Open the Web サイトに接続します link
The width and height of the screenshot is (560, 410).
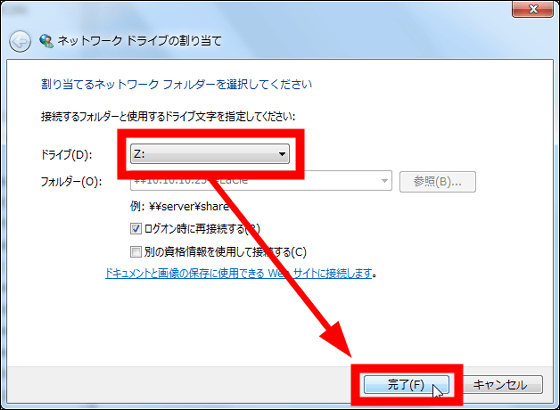point(238,274)
